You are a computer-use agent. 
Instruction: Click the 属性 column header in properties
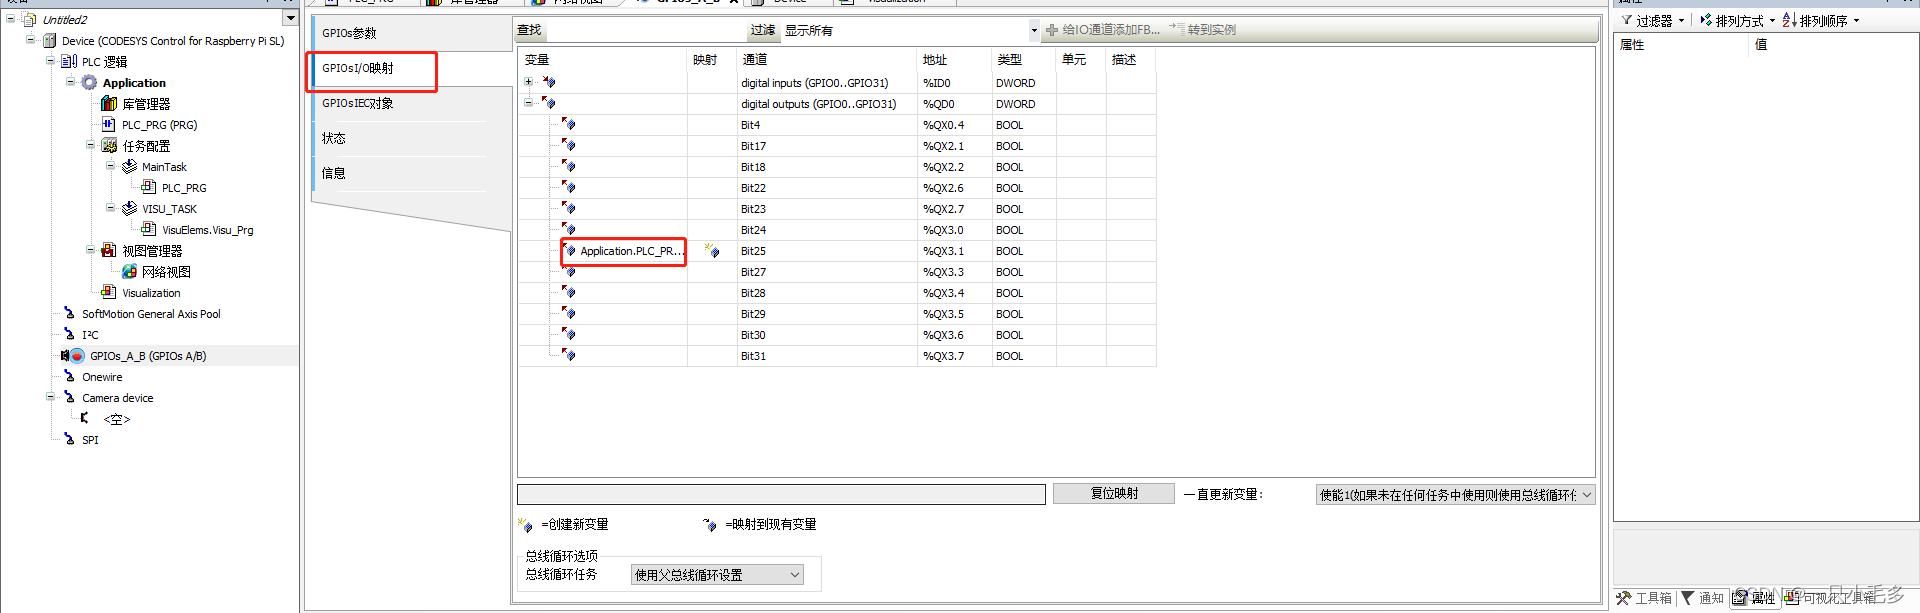click(x=1632, y=44)
